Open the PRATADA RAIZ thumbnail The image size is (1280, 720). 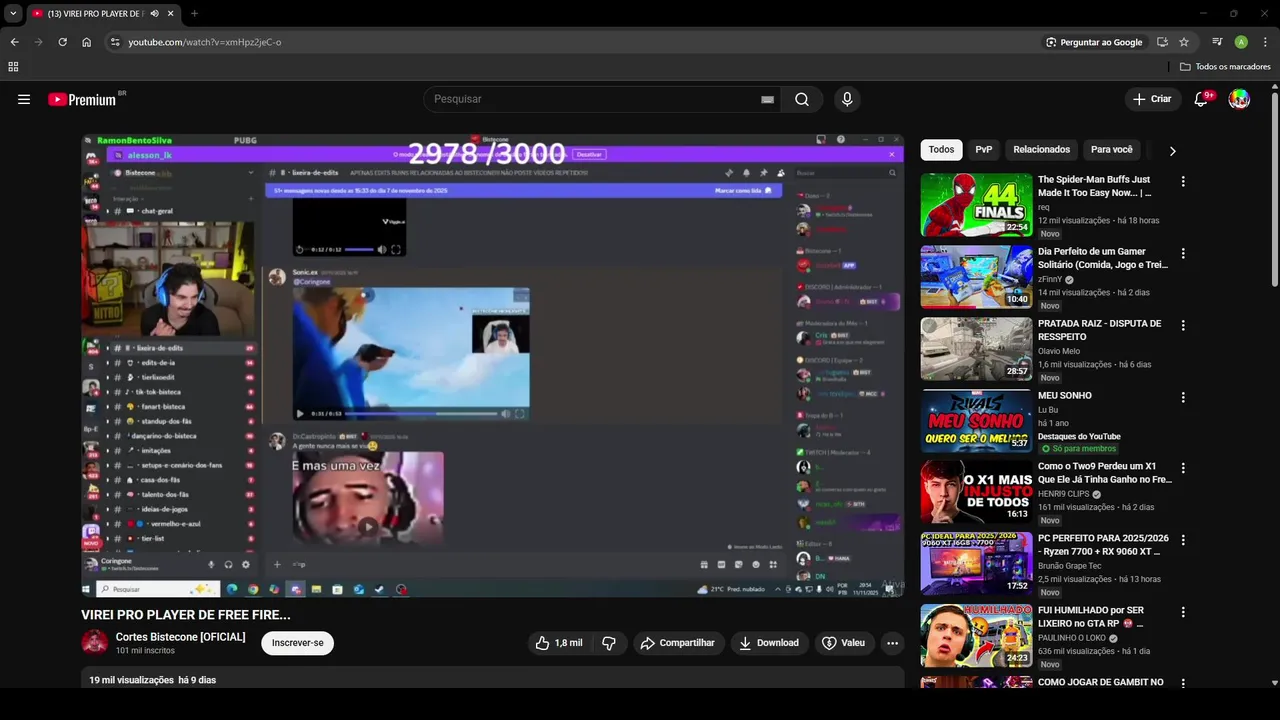tap(976, 349)
